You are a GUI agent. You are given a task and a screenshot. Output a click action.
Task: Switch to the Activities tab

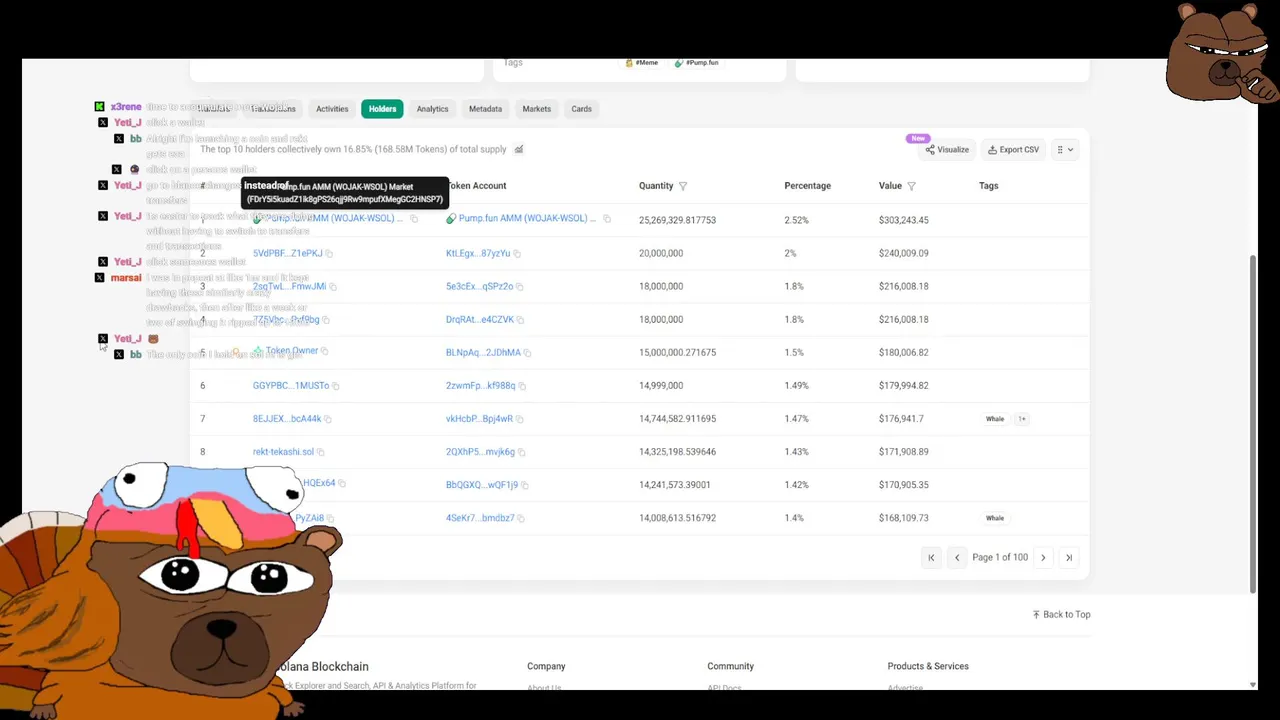pyautogui.click(x=332, y=109)
